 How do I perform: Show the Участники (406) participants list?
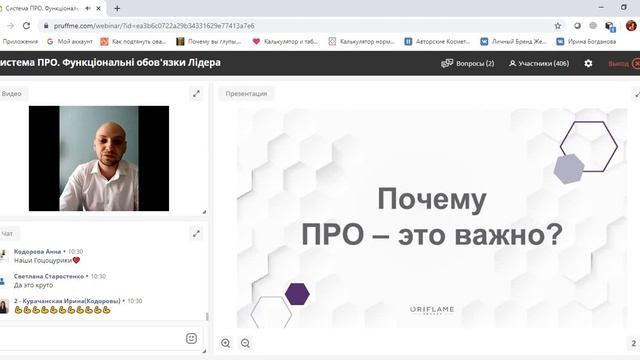click(x=539, y=64)
